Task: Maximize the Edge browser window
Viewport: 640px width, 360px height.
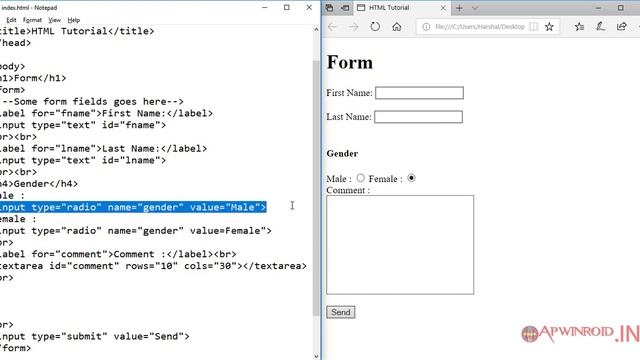Action: [620, 8]
